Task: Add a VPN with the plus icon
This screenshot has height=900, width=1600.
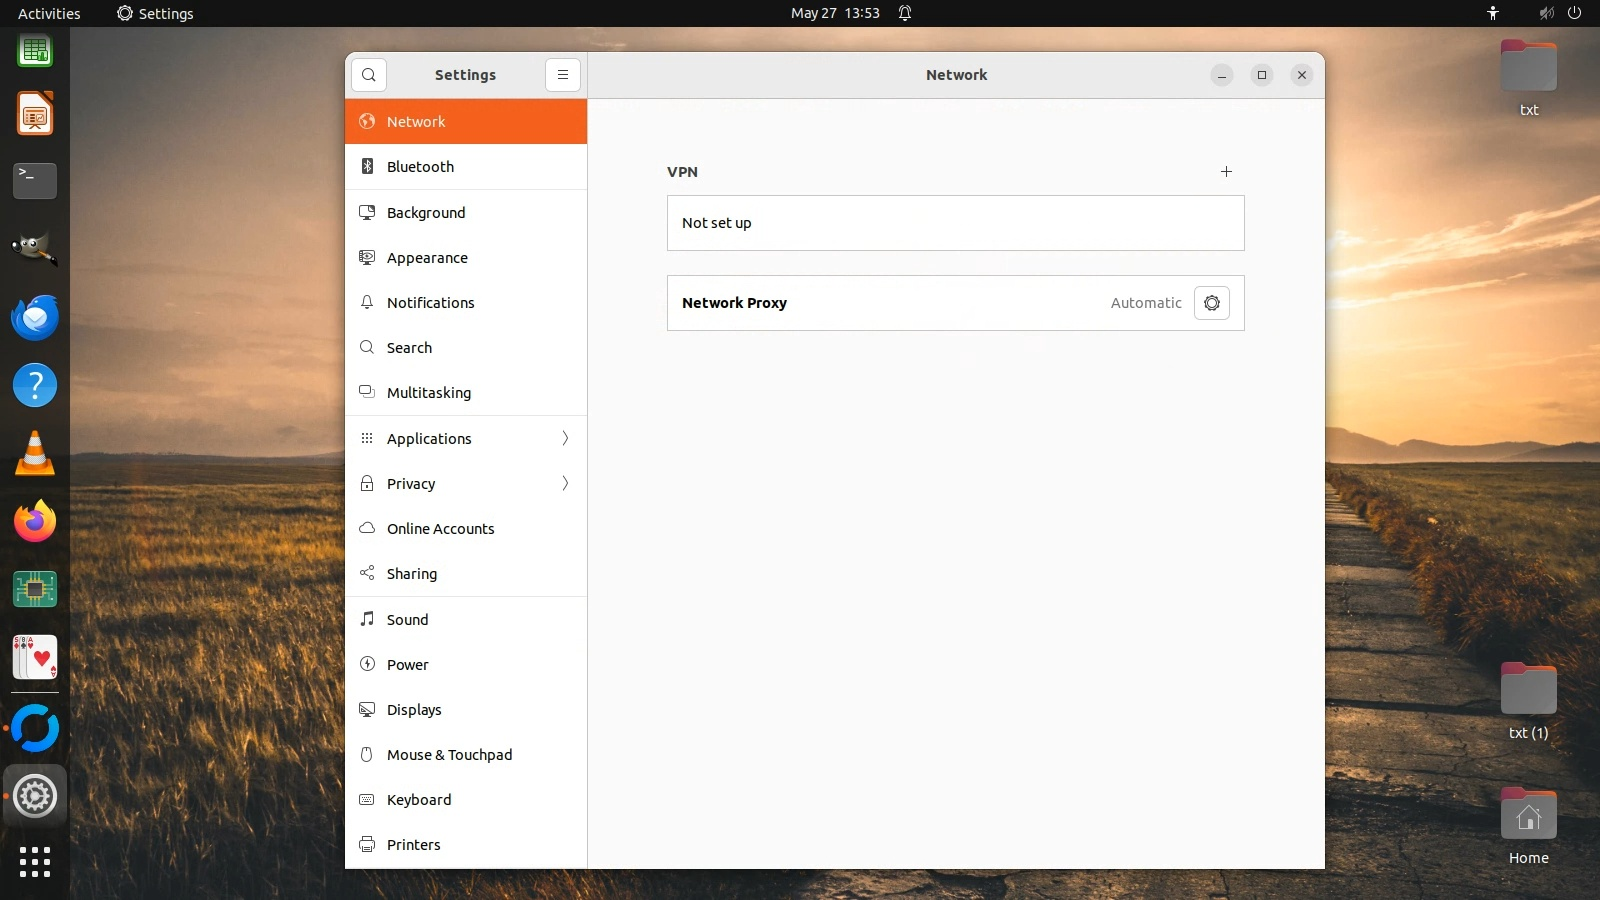Action: pos(1226,172)
